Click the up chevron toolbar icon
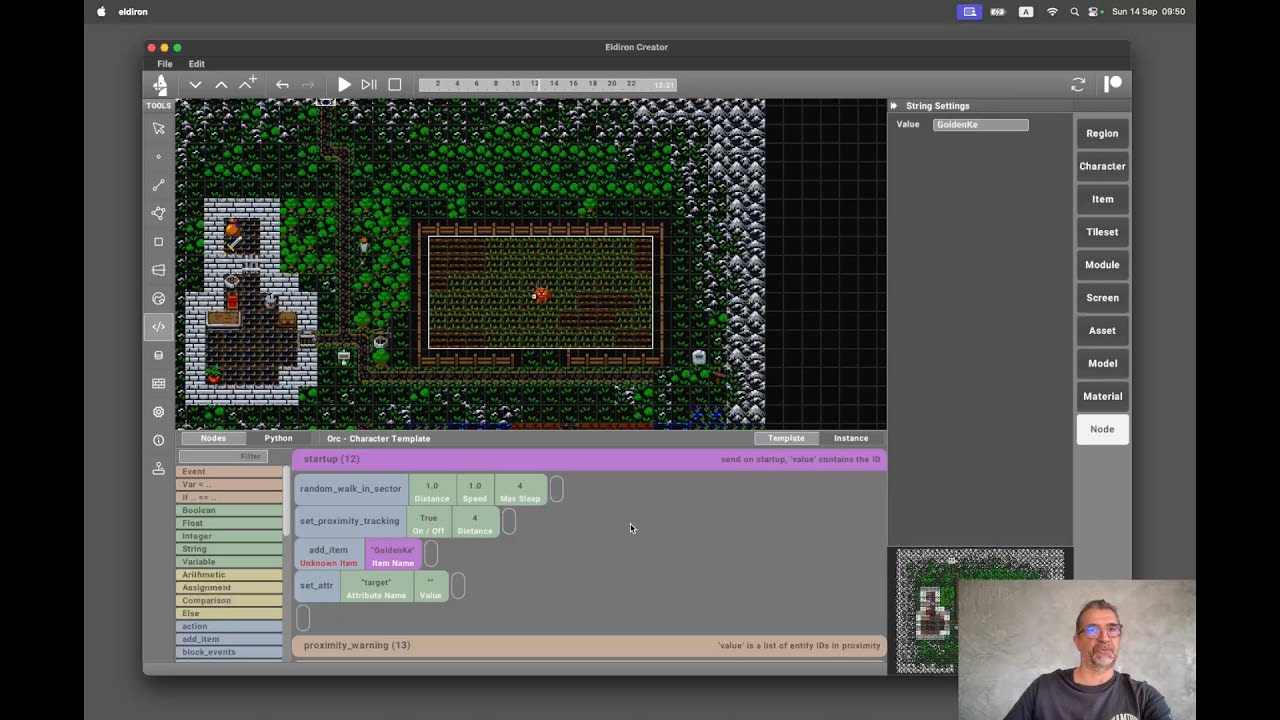 pyautogui.click(x=221, y=85)
